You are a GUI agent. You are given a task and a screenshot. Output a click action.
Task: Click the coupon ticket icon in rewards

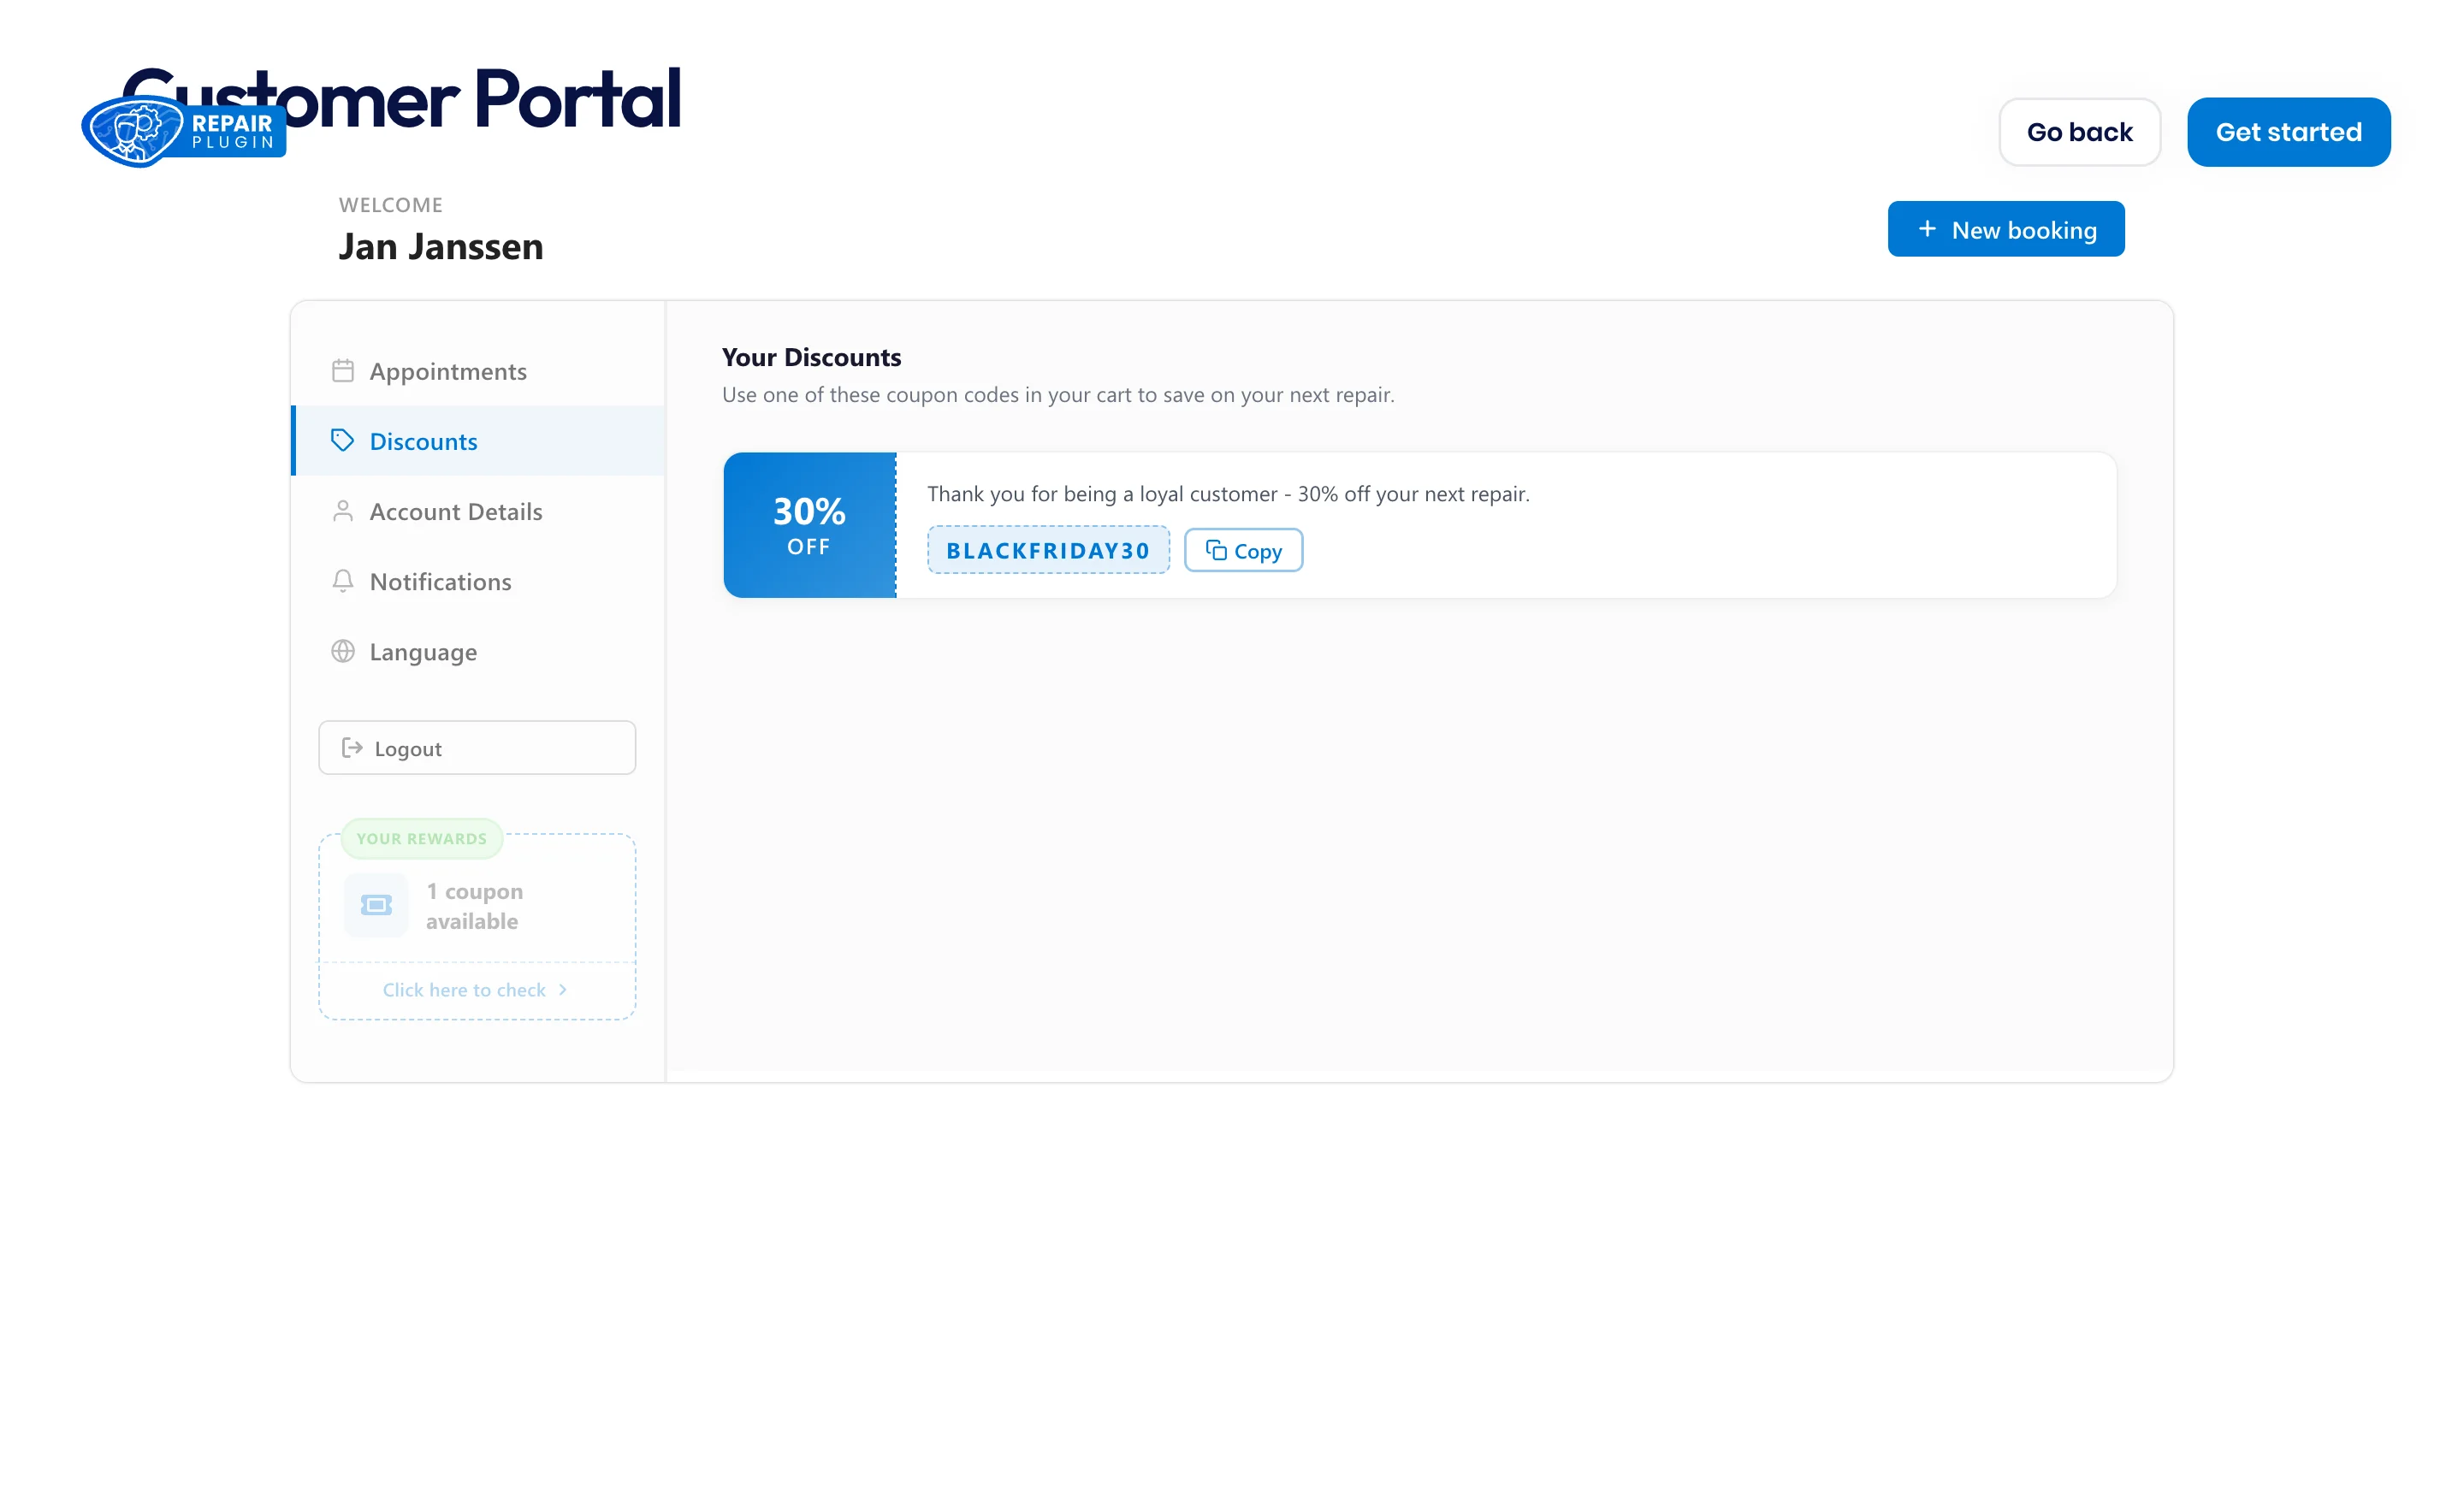tap(376, 905)
